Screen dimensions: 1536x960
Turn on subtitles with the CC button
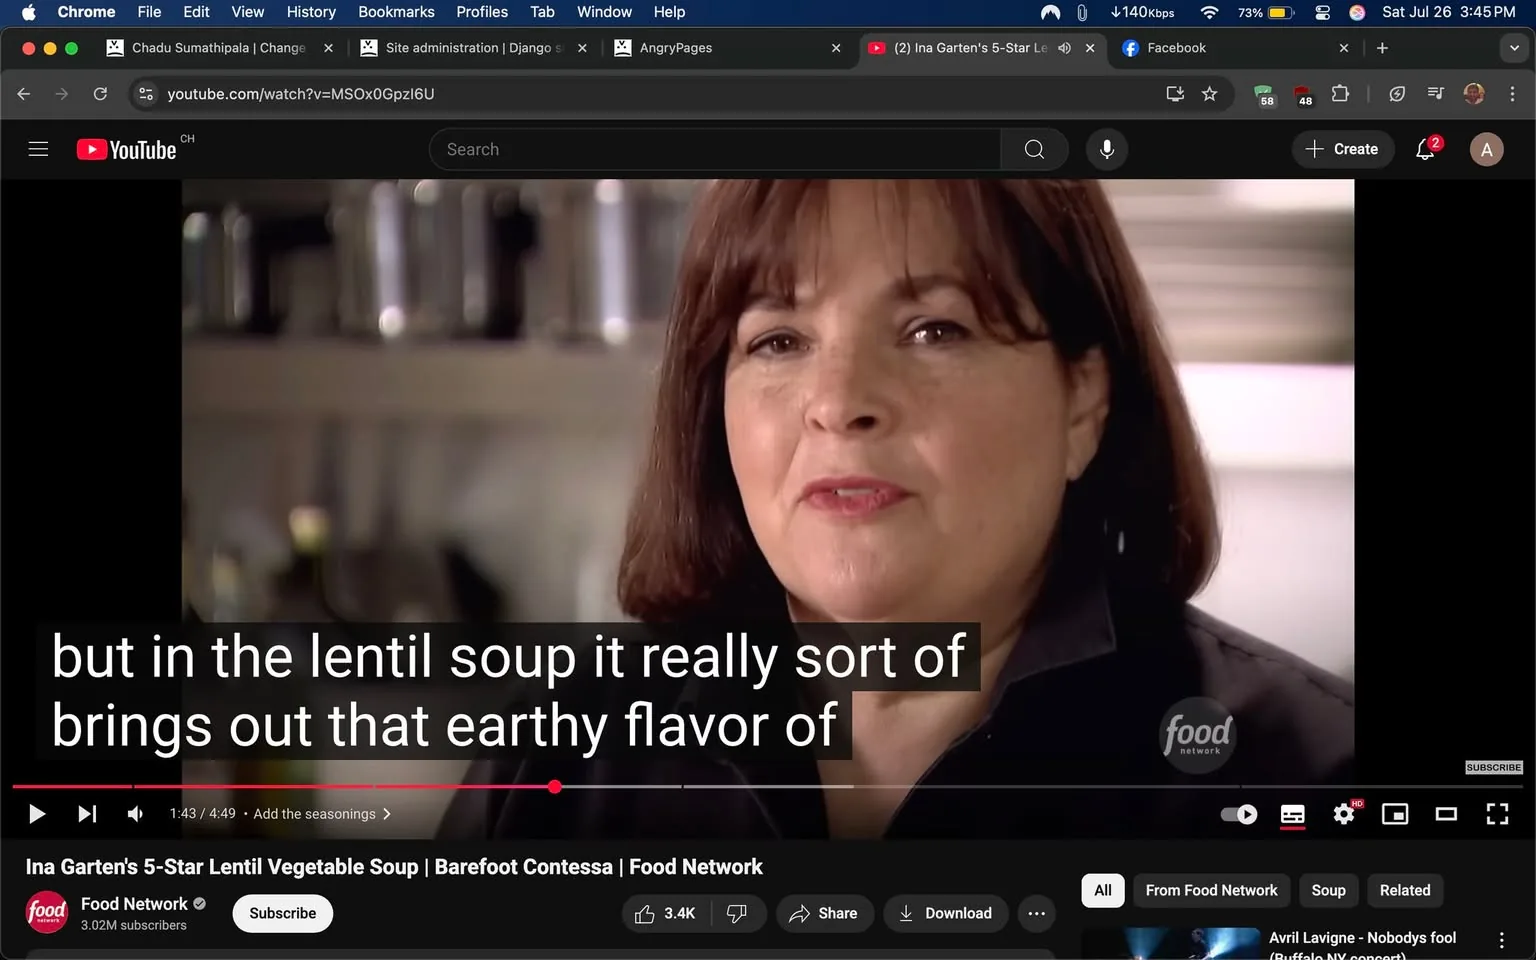[x=1292, y=814]
